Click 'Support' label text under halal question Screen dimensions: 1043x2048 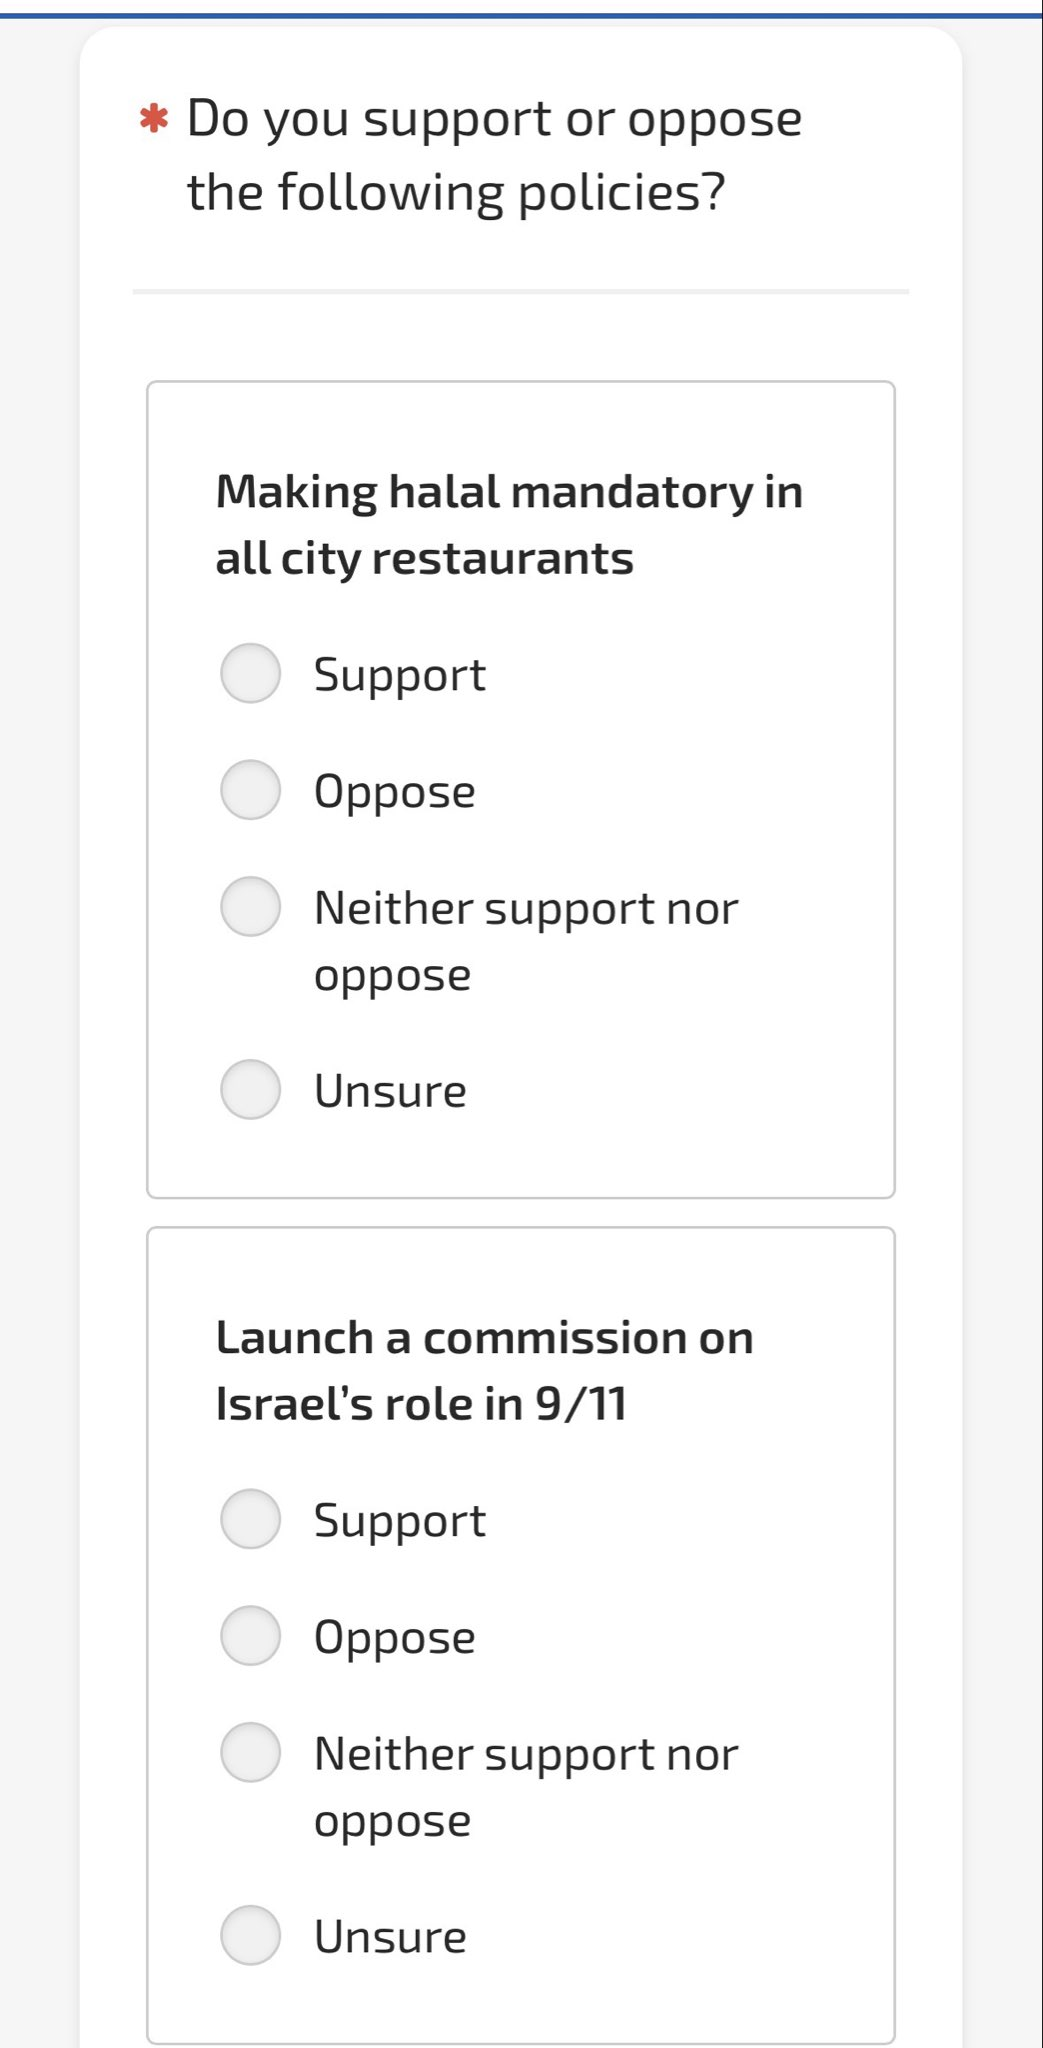point(399,675)
